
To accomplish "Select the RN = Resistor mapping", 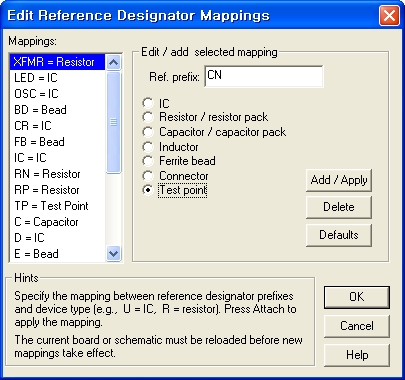I will pos(57,174).
